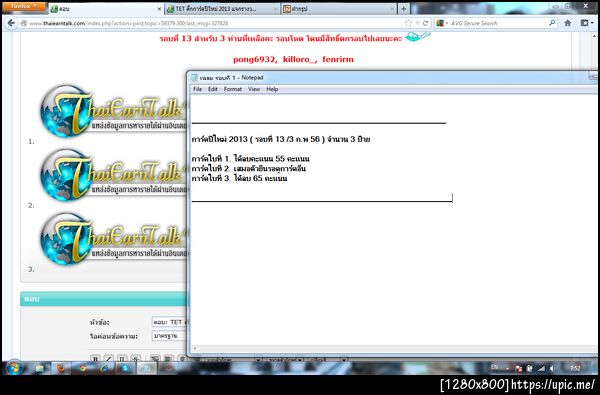
Task: Open Windows Explorer from the taskbar
Action: click(x=40, y=368)
